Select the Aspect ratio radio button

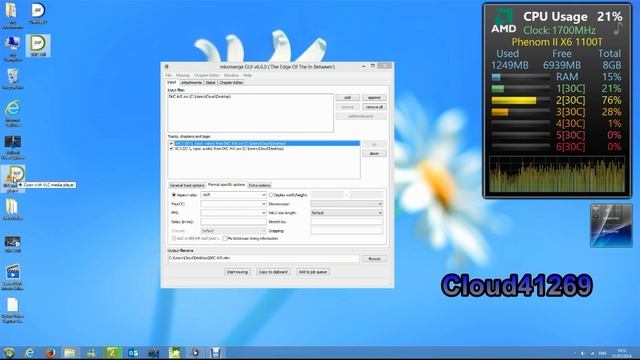(x=174, y=195)
